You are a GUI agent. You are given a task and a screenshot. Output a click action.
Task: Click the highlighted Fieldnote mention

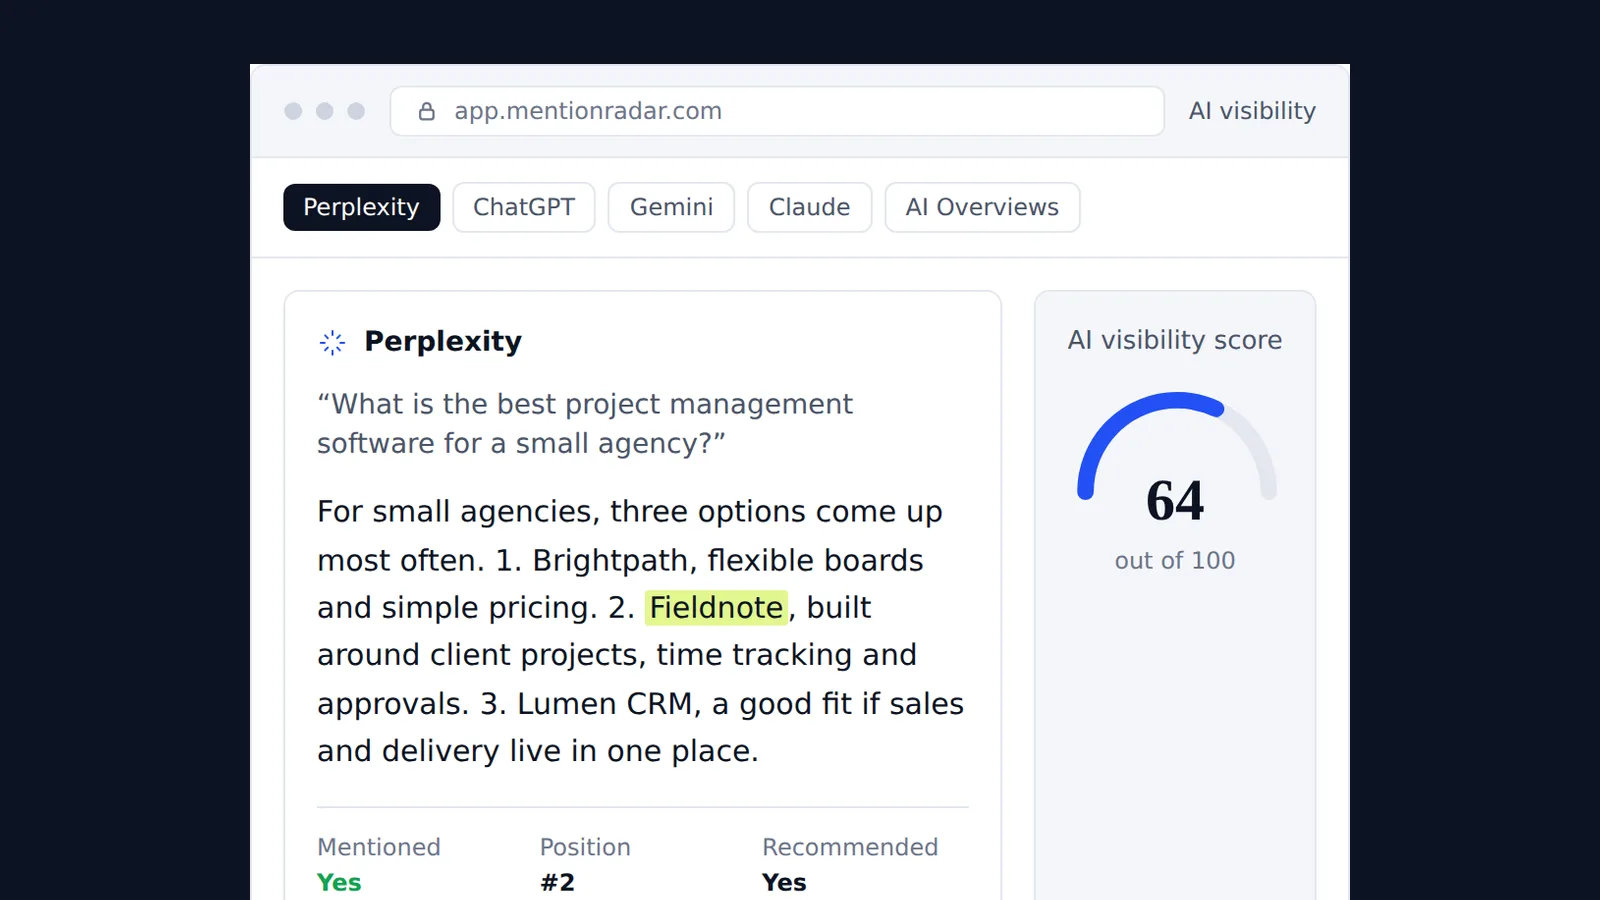[716, 607]
